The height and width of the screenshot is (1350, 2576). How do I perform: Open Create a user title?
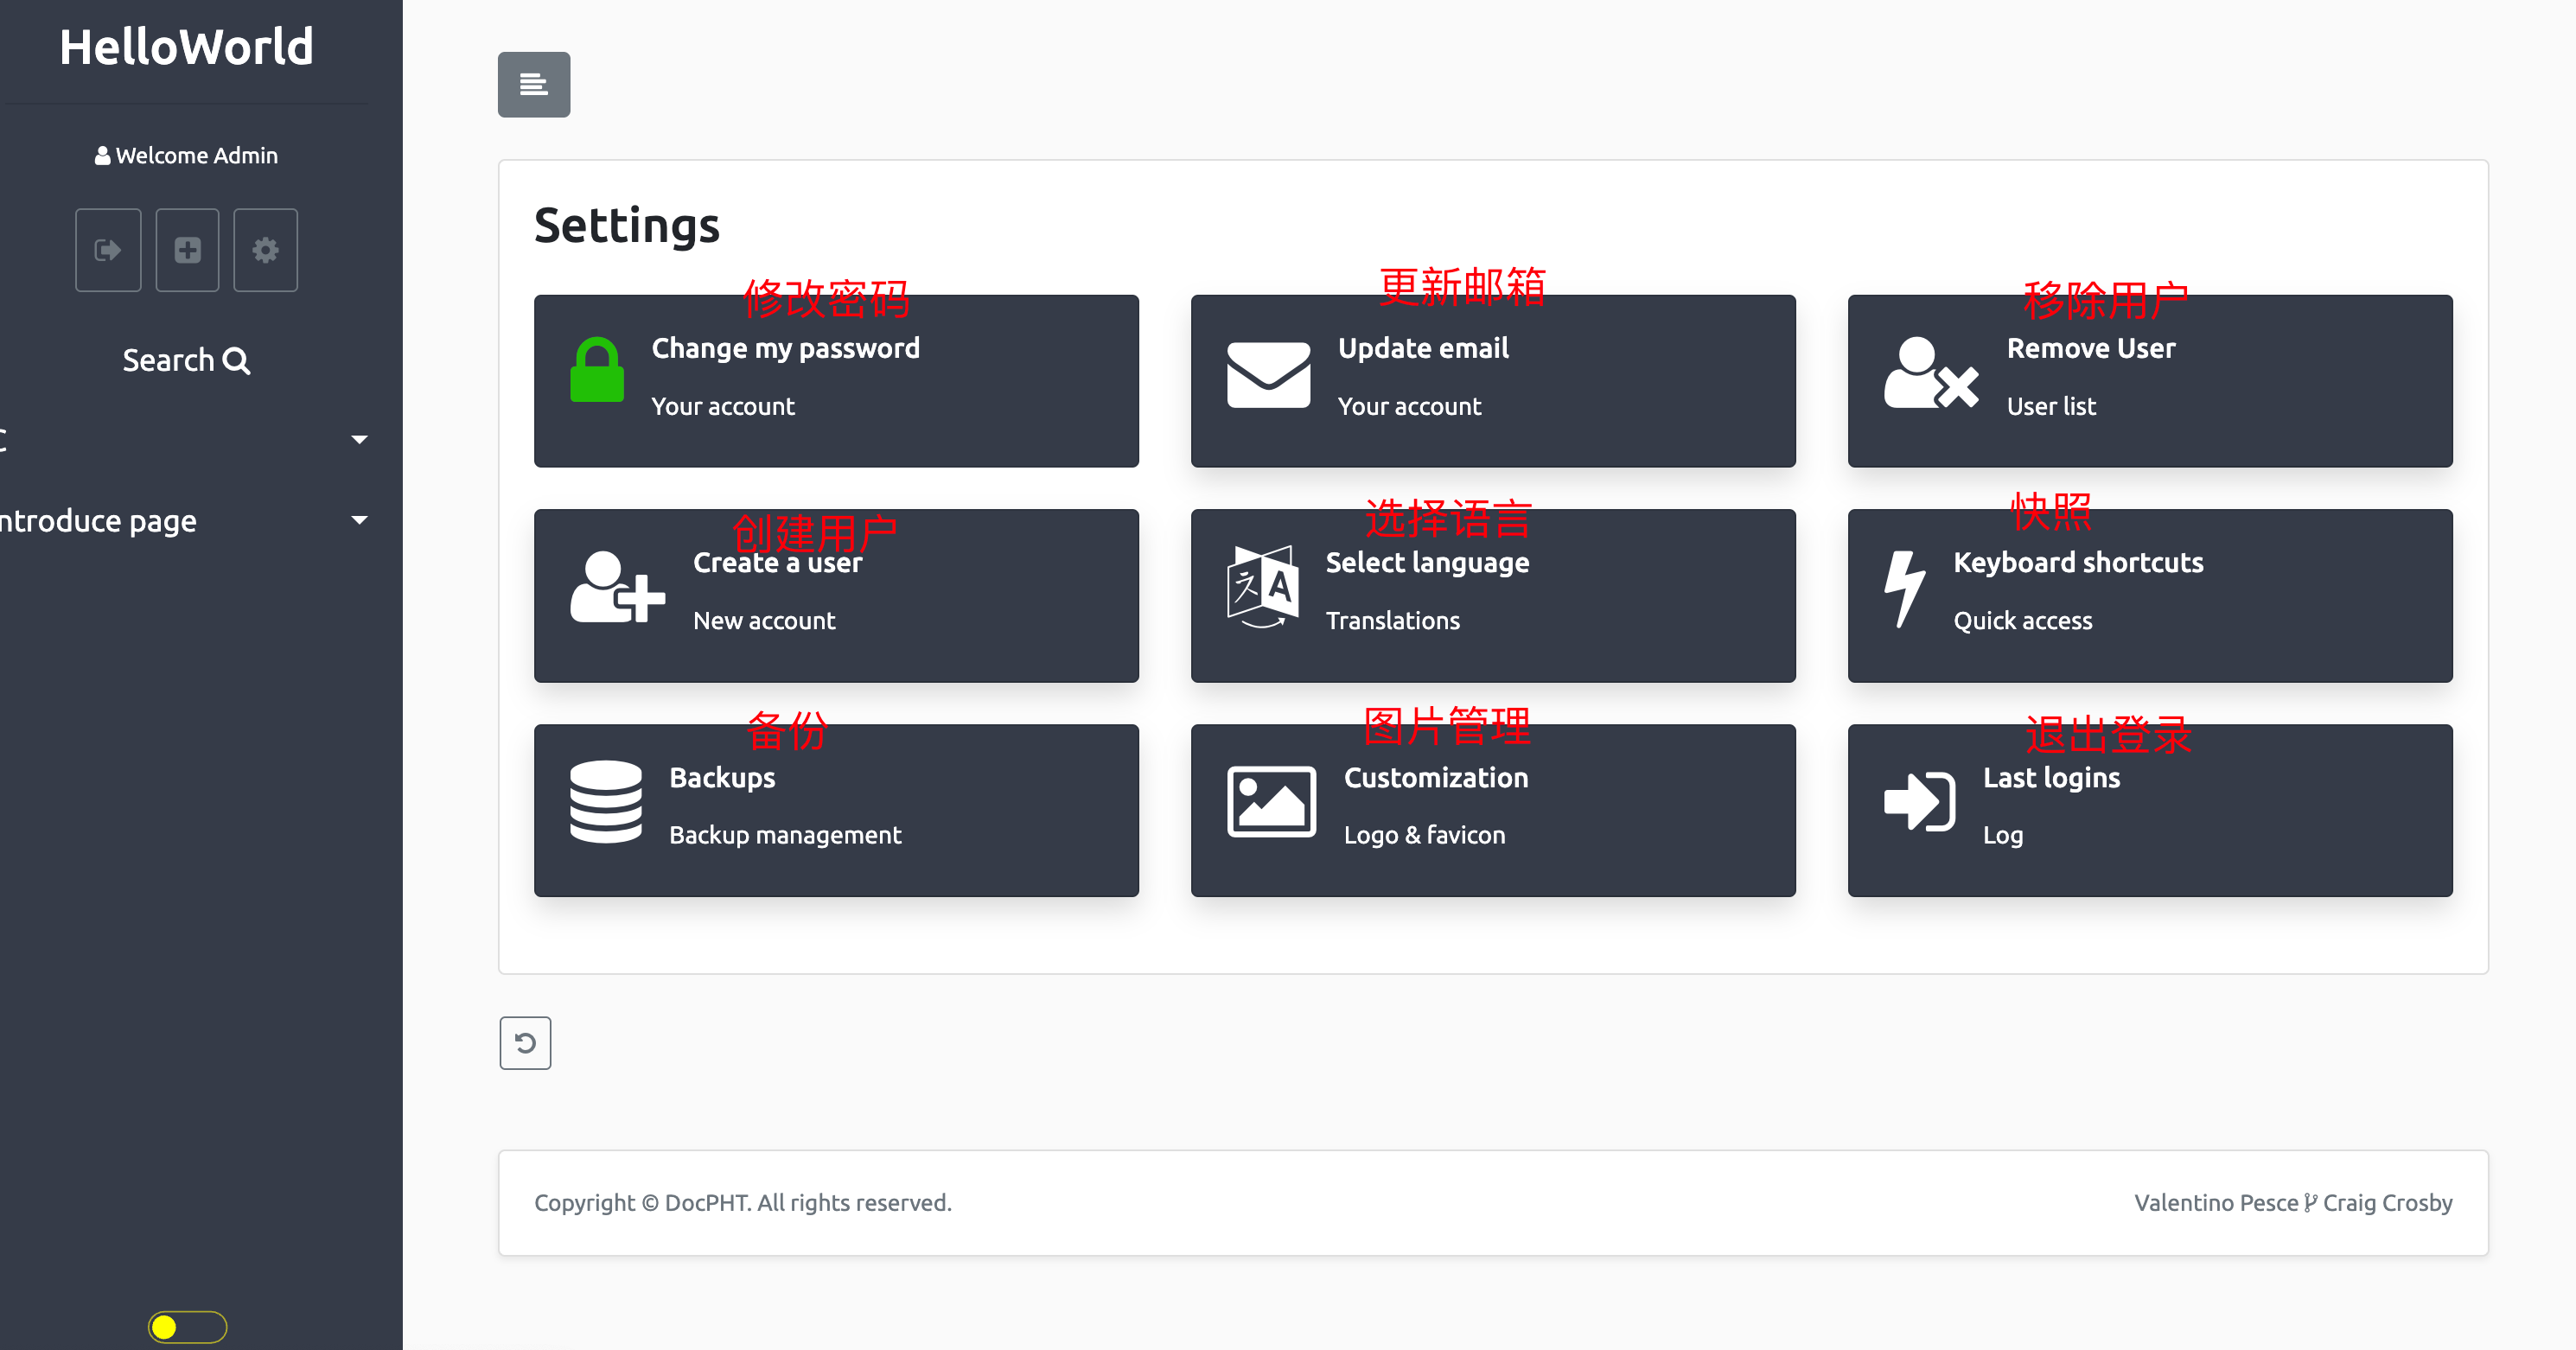777,563
